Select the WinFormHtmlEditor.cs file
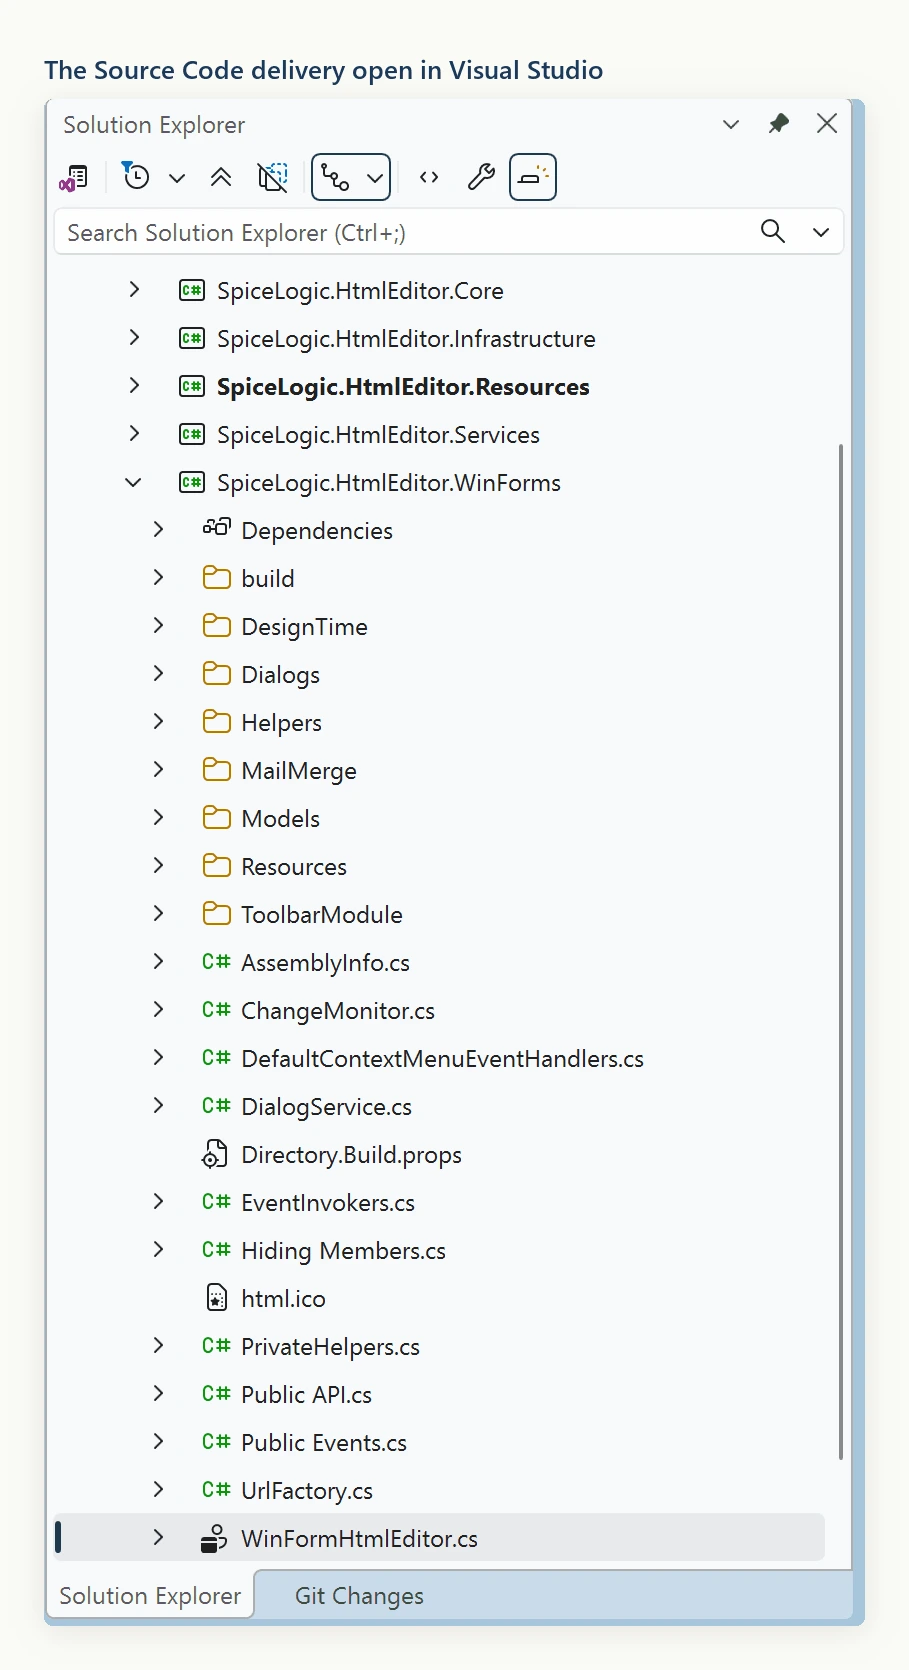This screenshot has height=1670, width=909. click(360, 1539)
